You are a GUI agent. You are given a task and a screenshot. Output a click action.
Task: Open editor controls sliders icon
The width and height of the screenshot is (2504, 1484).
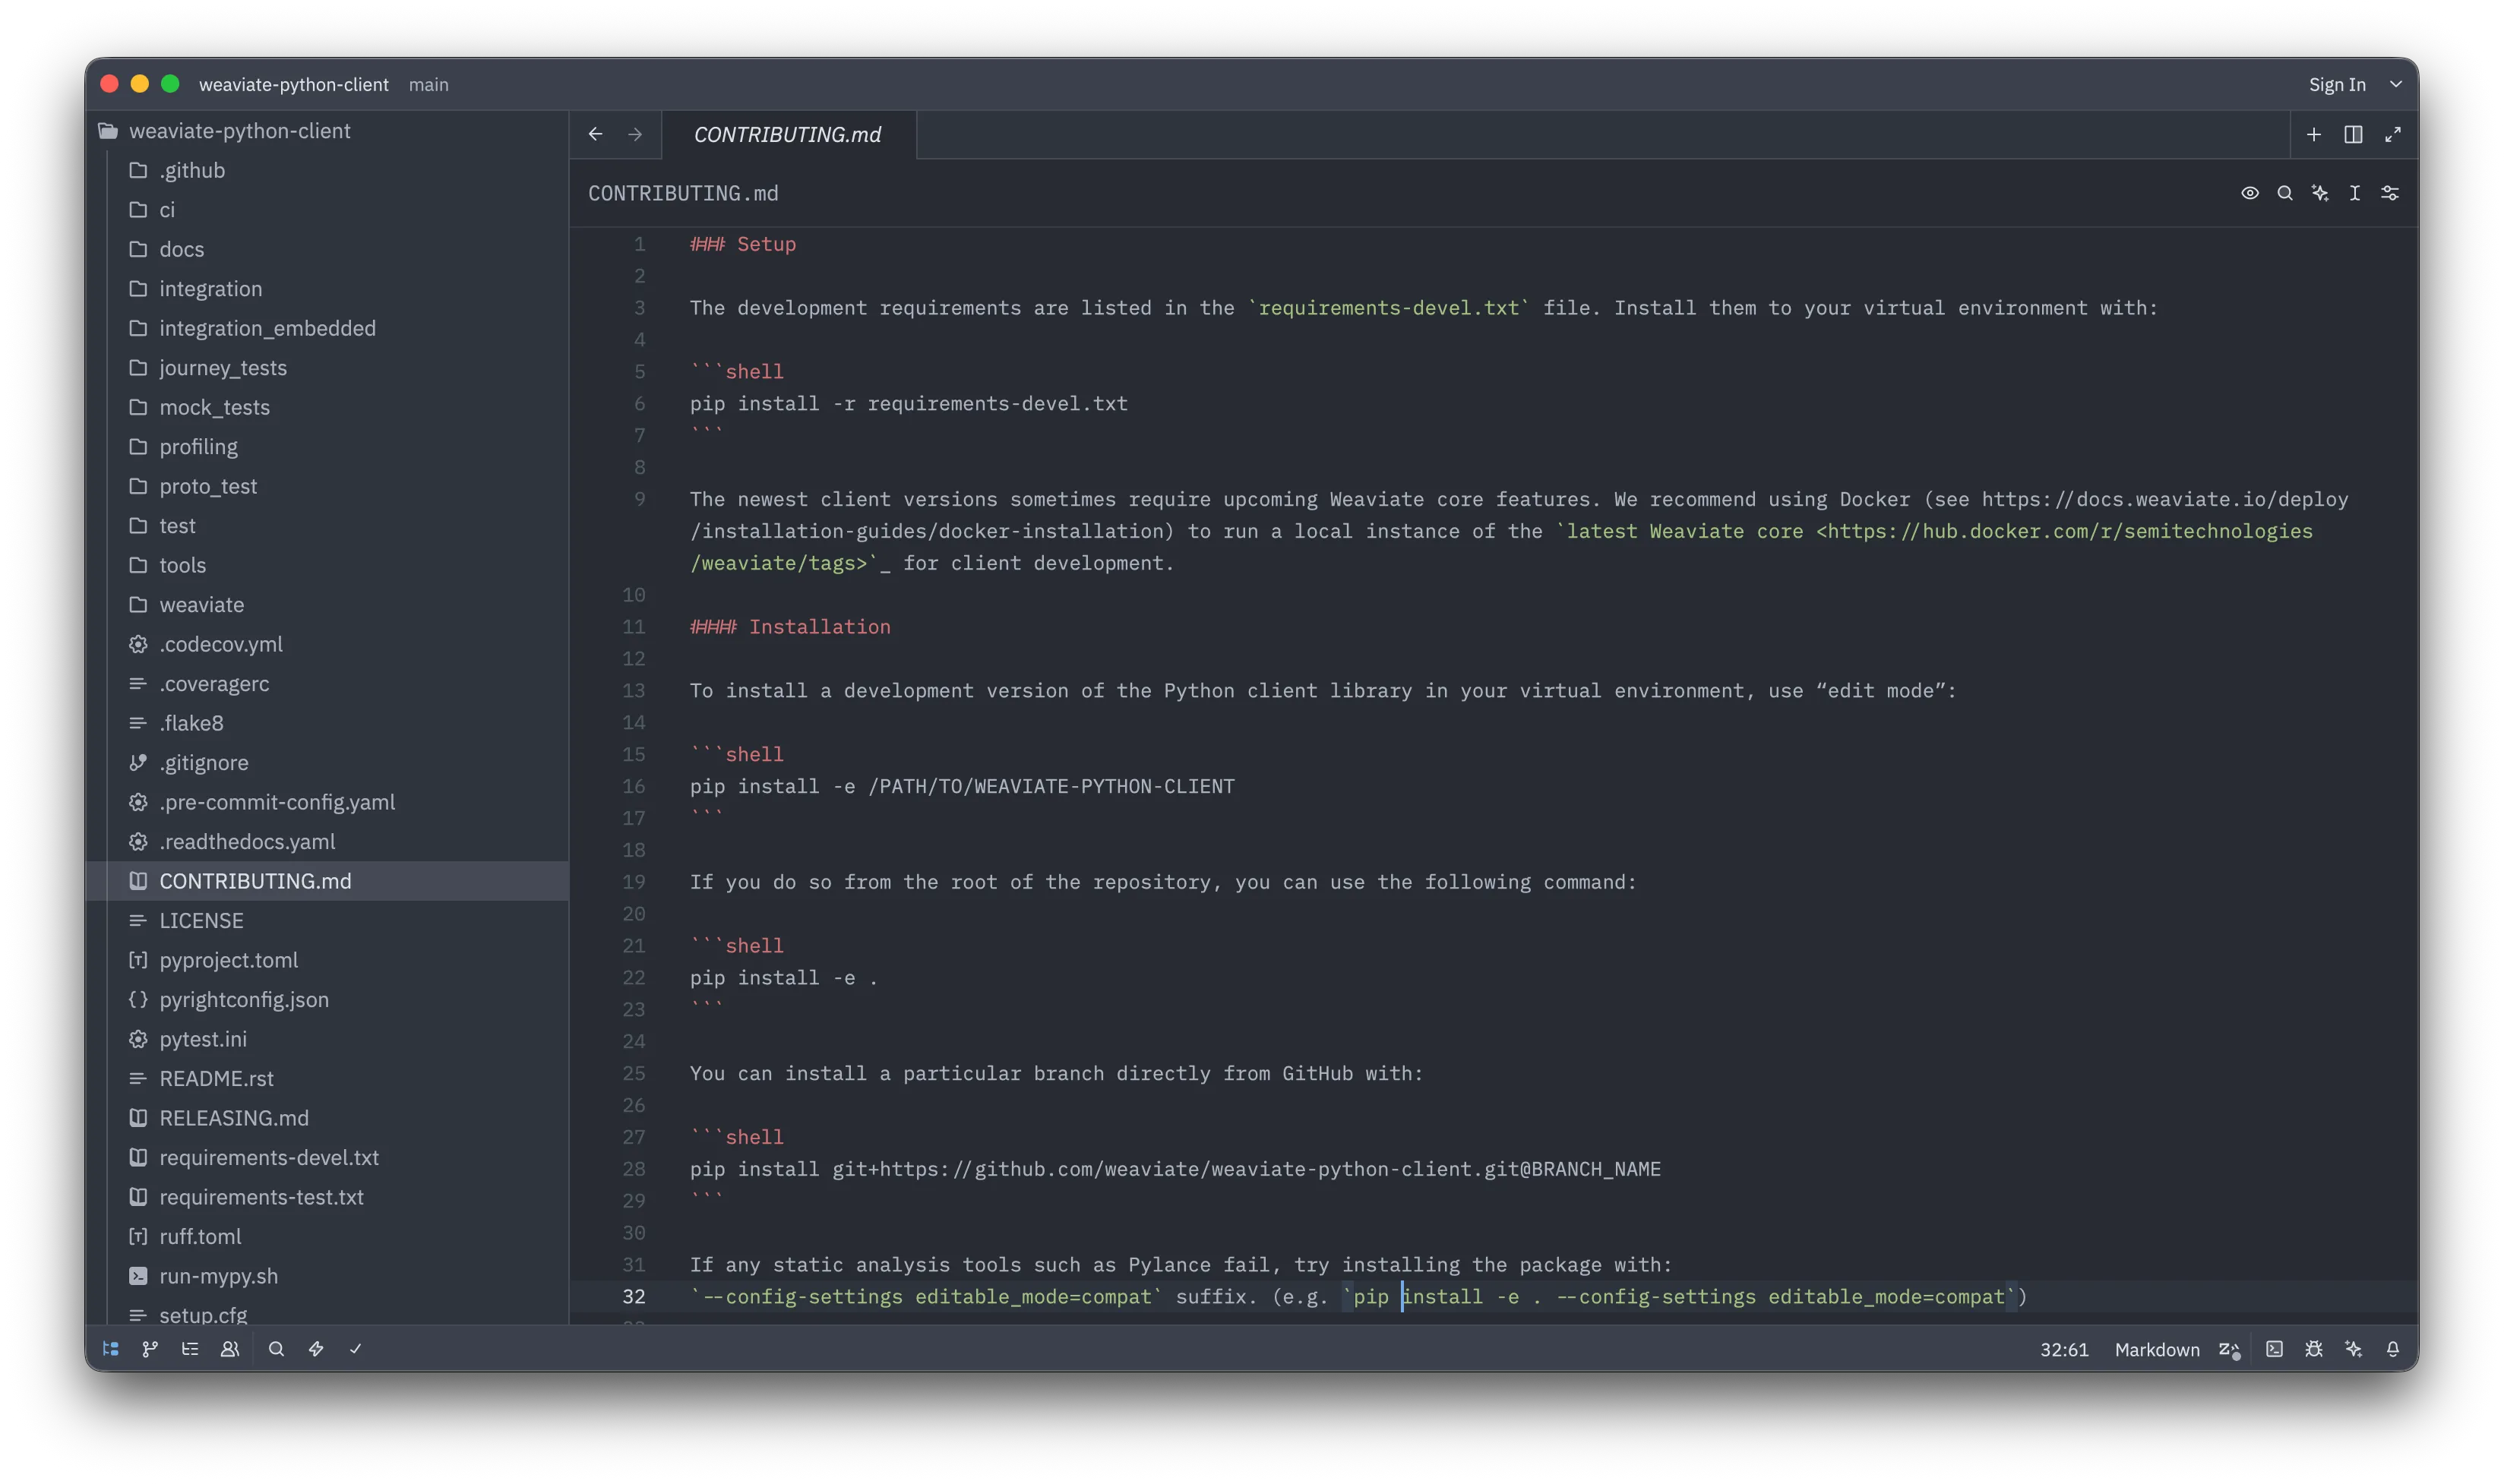click(2390, 193)
